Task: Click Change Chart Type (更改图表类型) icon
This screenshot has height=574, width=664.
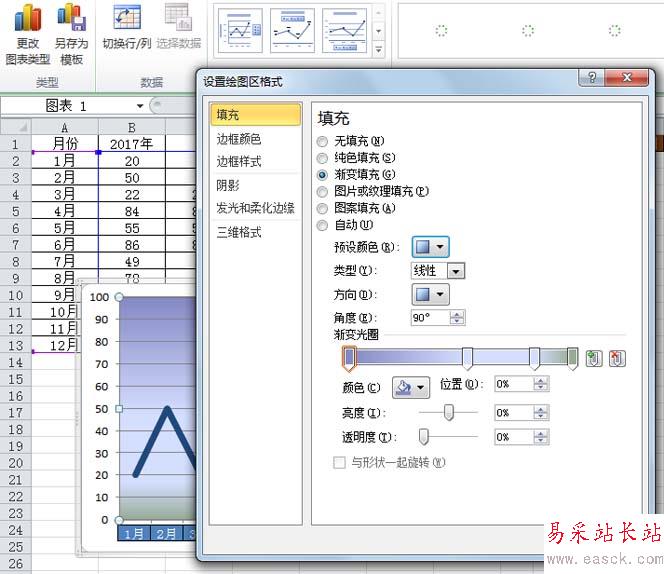Action: click(x=28, y=18)
